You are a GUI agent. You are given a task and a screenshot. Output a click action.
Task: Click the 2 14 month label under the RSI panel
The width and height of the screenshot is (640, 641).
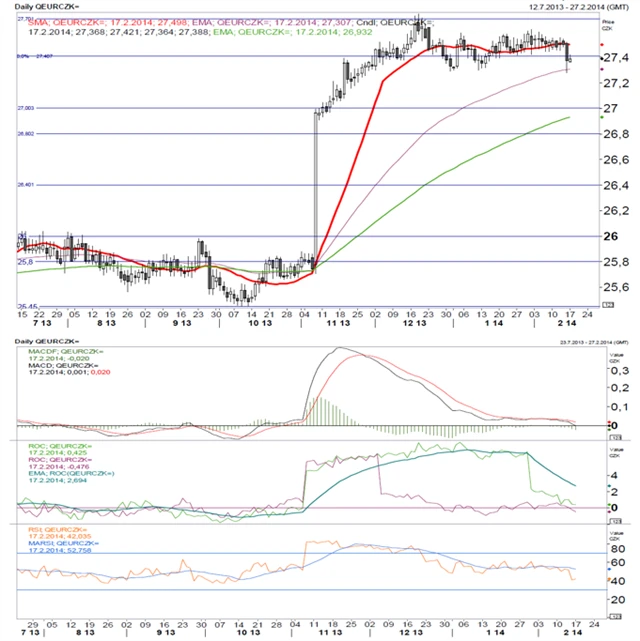[575, 632]
